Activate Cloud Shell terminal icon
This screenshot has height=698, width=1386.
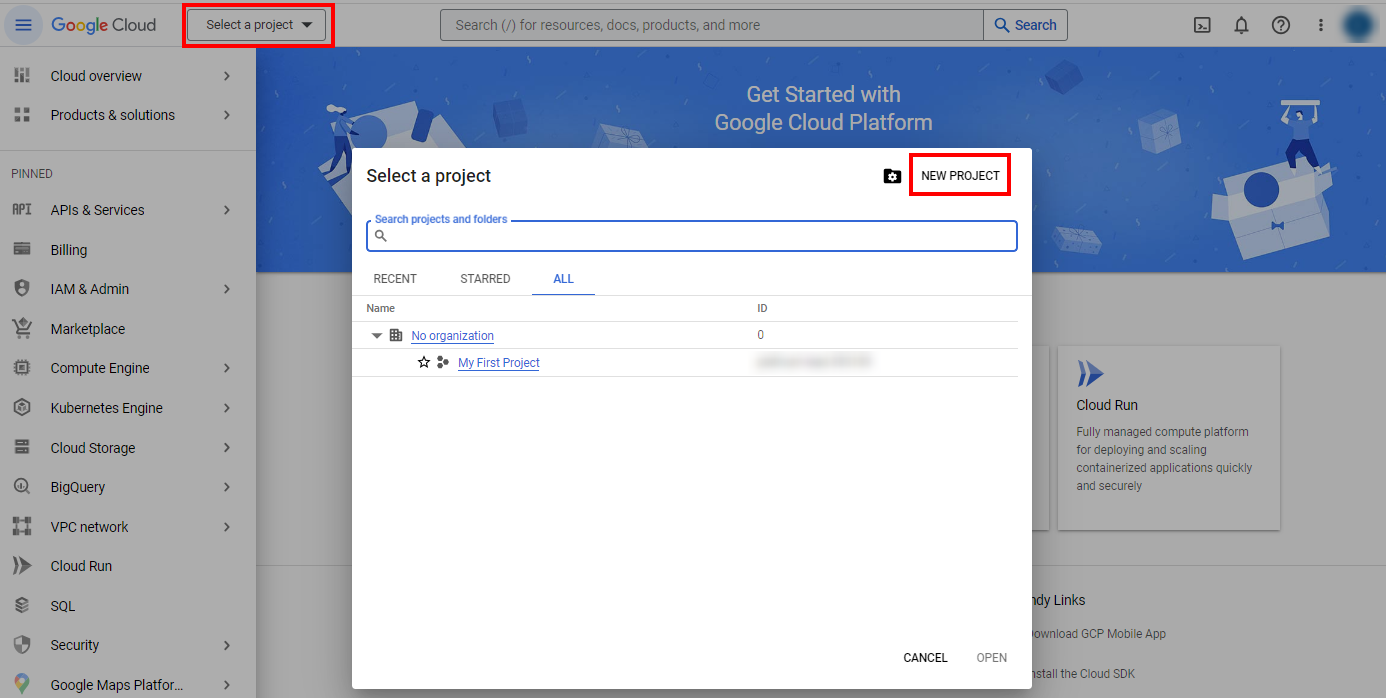(x=1202, y=26)
